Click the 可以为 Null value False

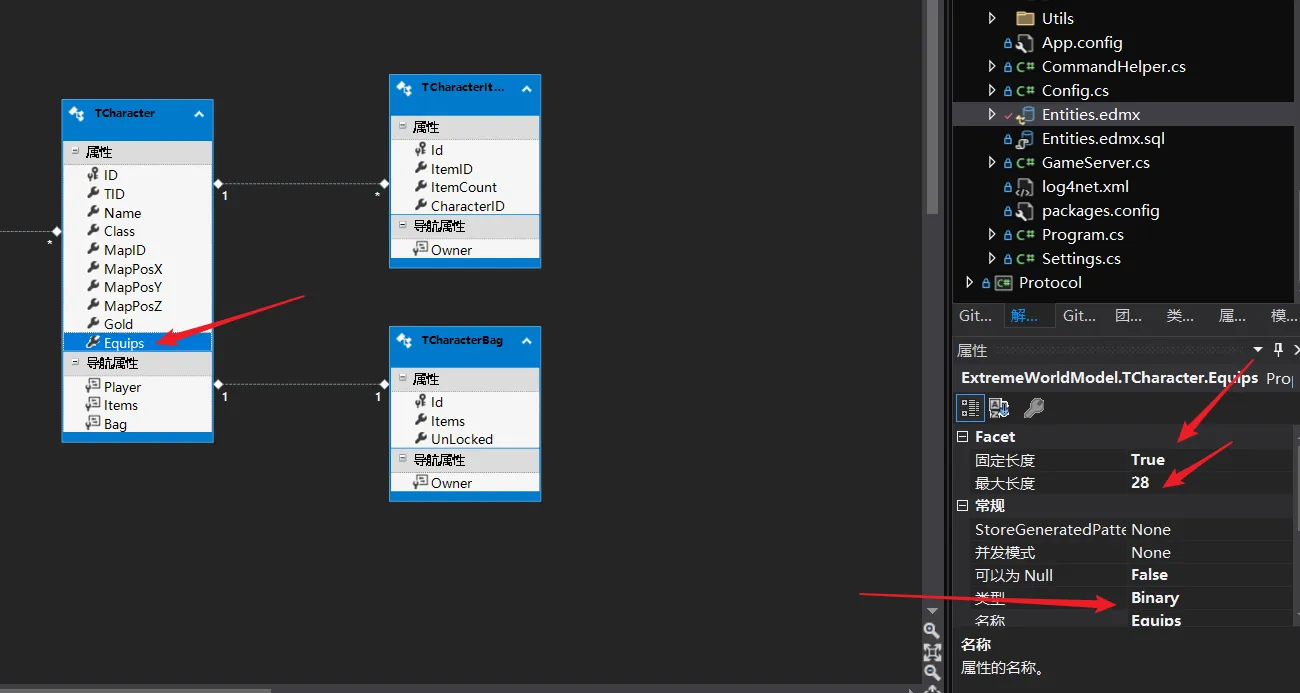(1149, 575)
